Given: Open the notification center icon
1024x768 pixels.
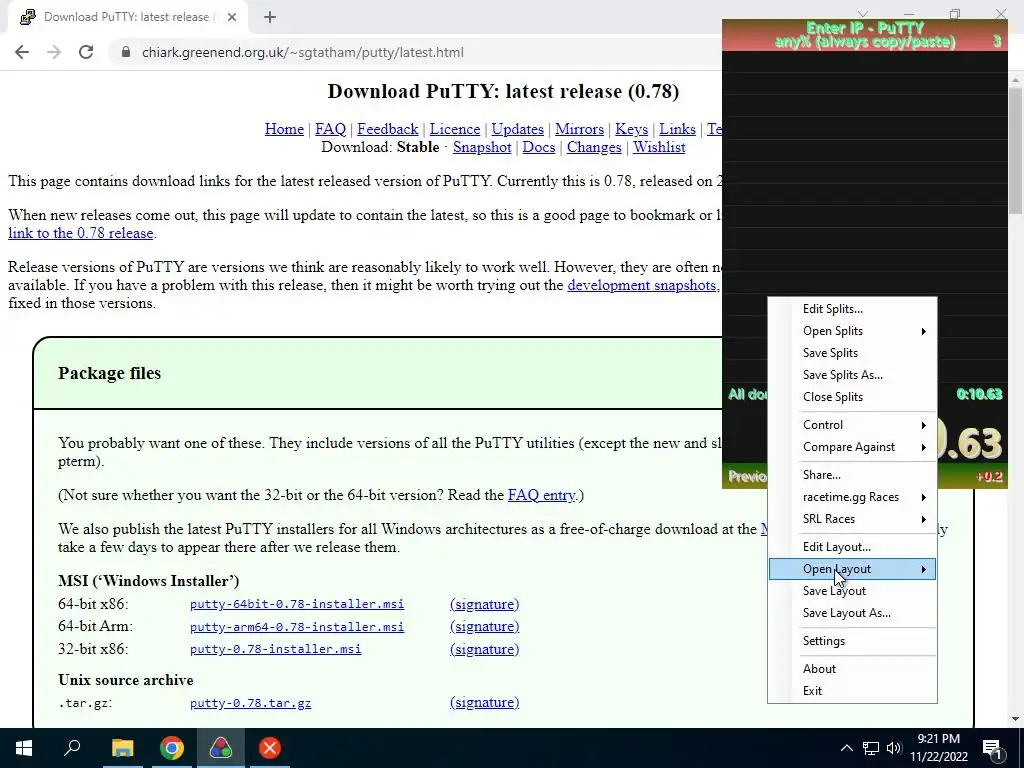Looking at the screenshot, I should pos(993,748).
